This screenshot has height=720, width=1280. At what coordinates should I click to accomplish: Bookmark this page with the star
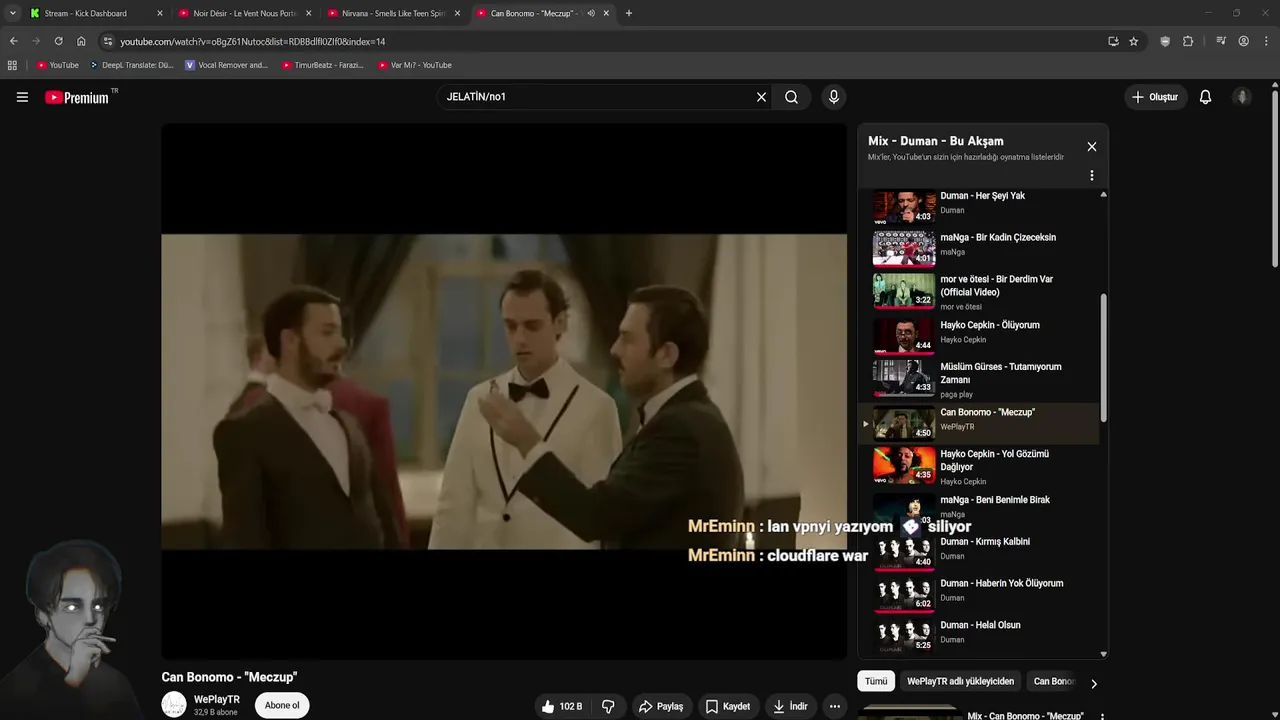[1133, 41]
